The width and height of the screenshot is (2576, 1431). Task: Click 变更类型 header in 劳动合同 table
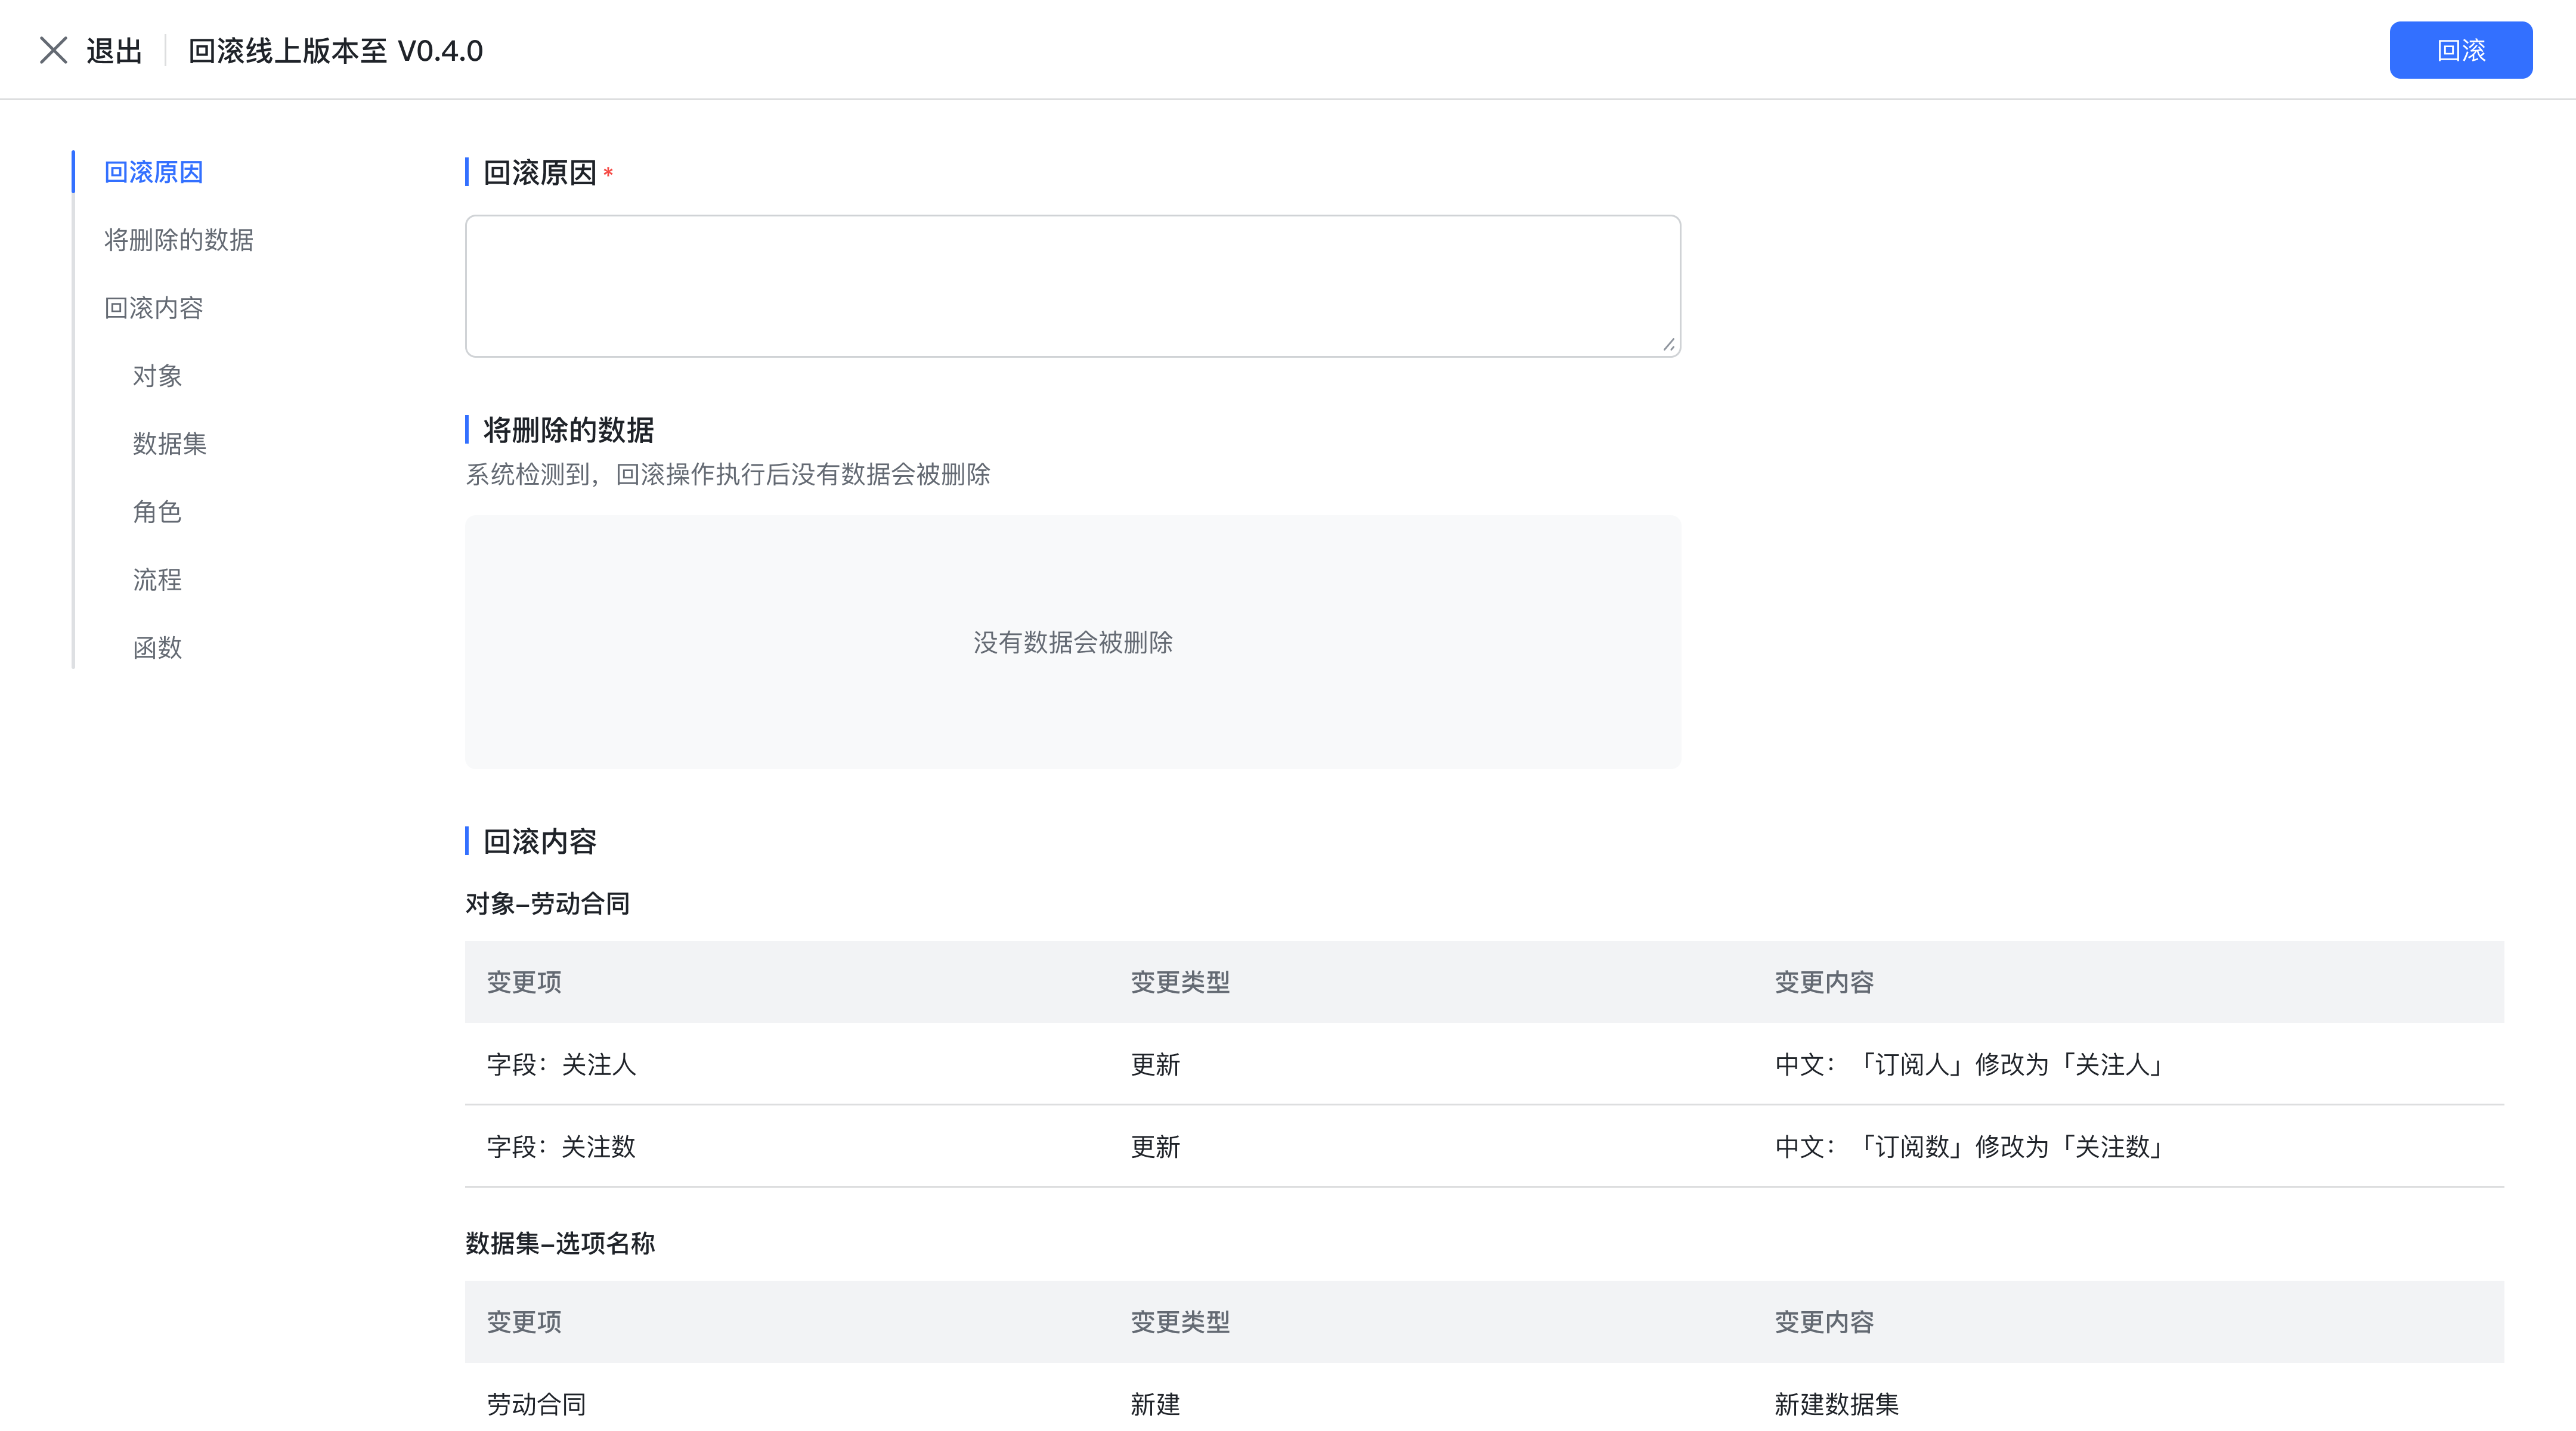coord(1180,982)
